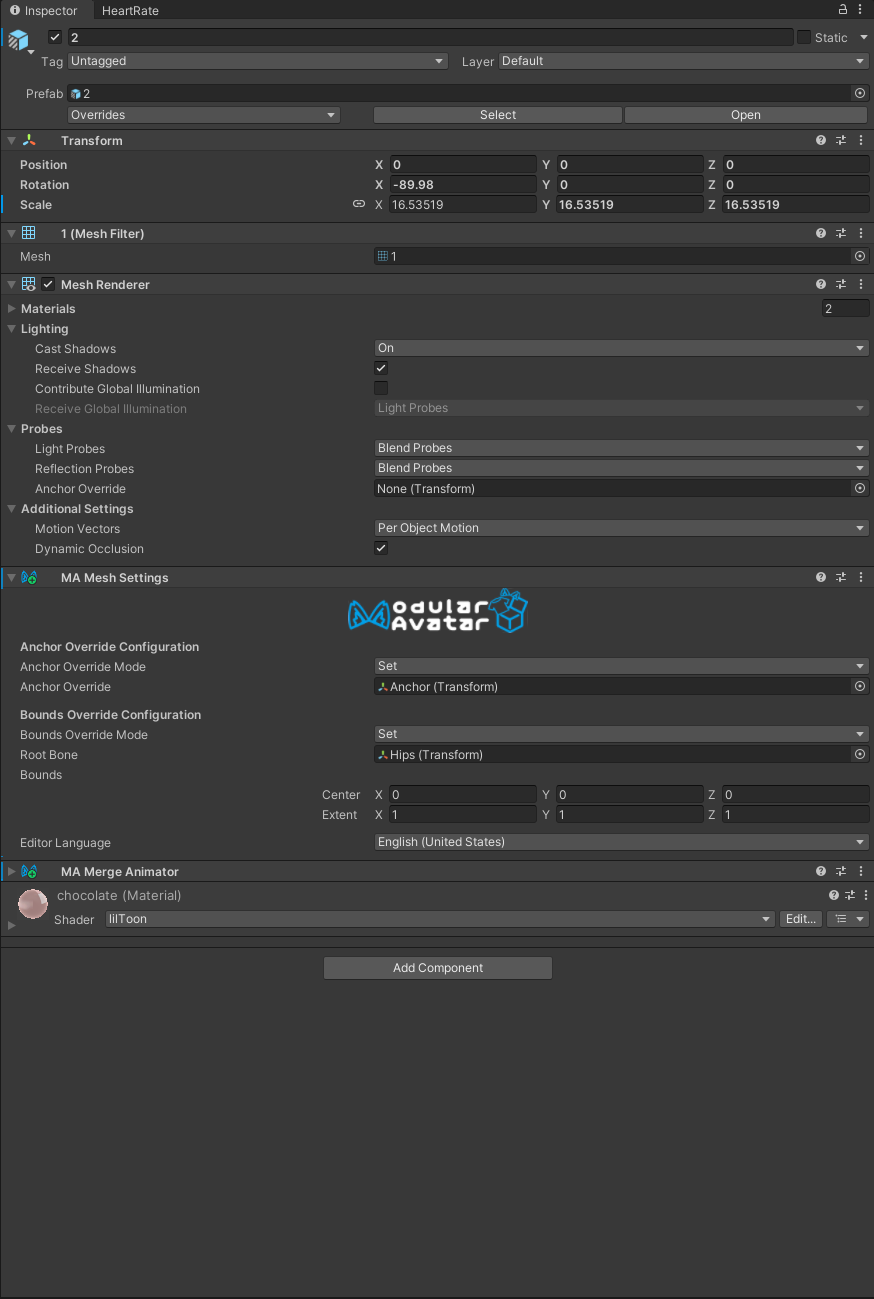The height and width of the screenshot is (1299, 874).
Task: Toggle the Static checkbox
Action: 804,37
